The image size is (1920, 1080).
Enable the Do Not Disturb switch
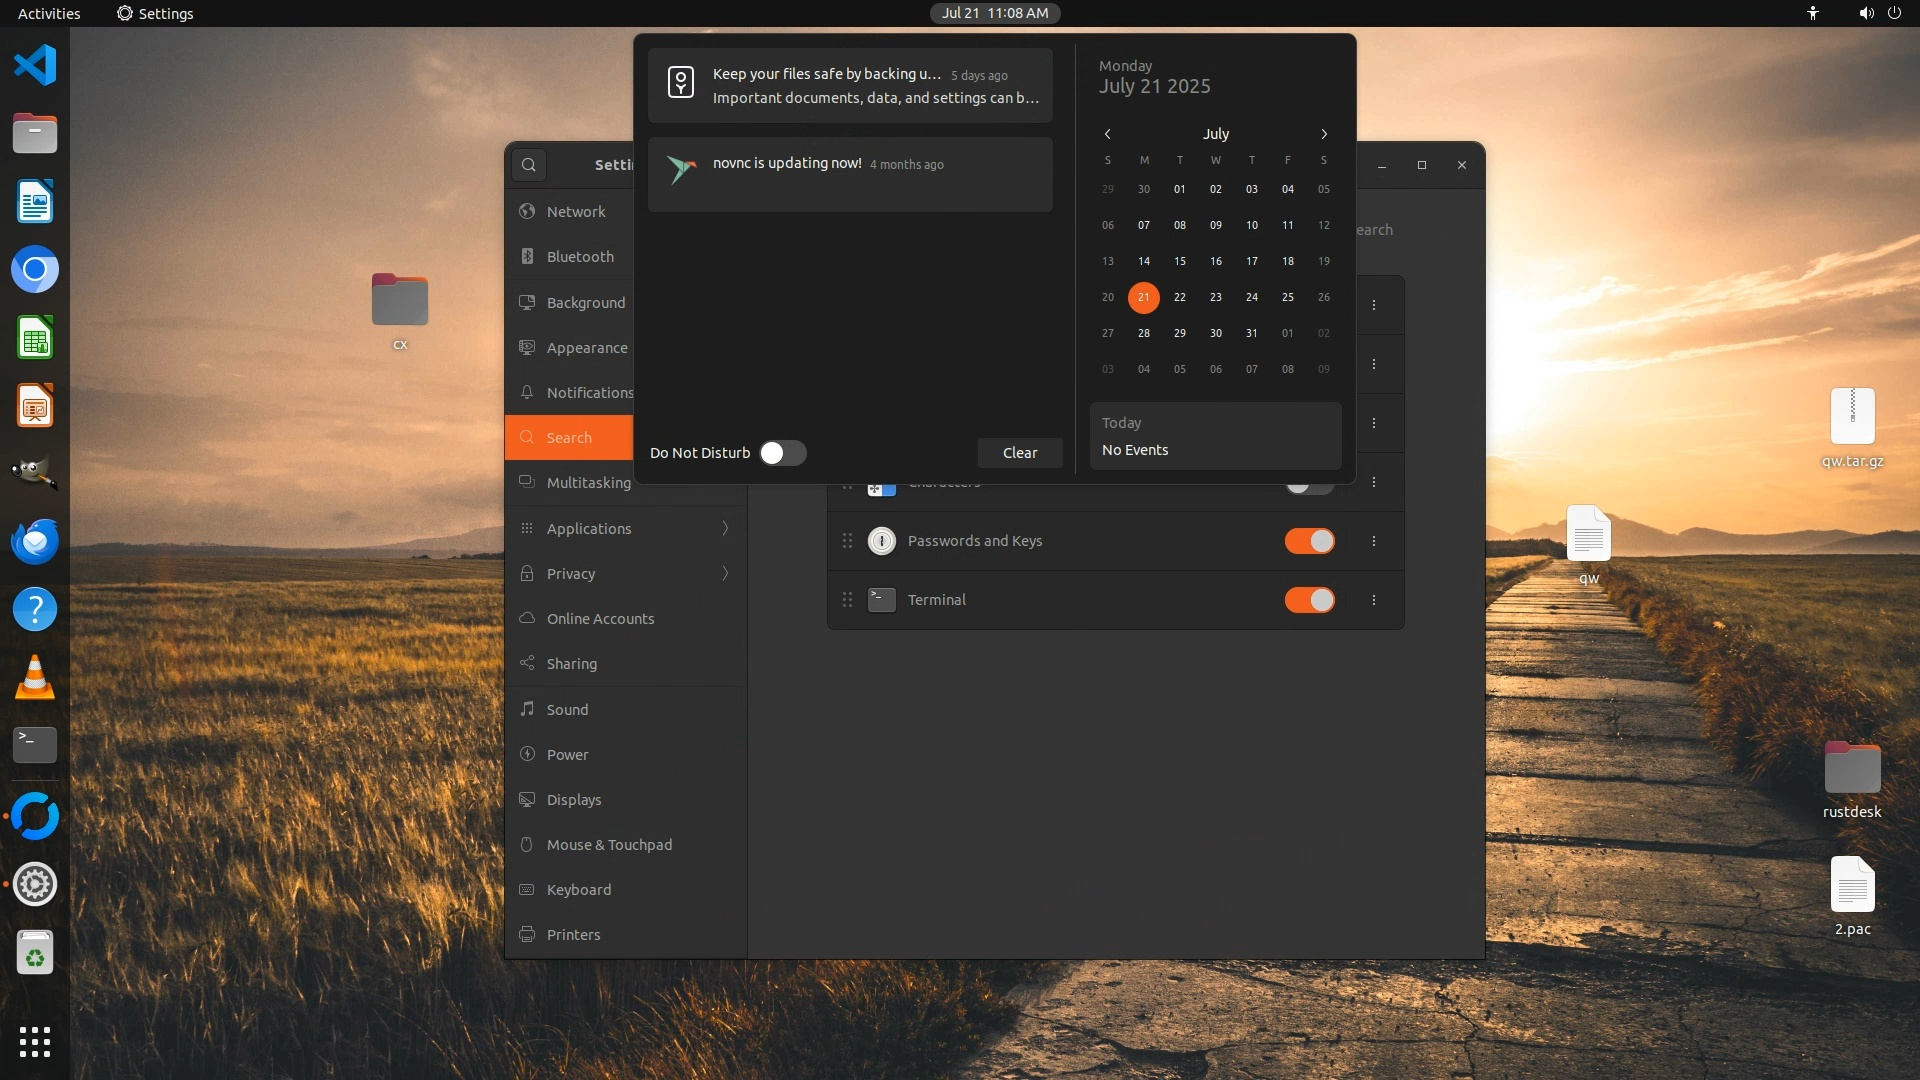click(x=782, y=453)
